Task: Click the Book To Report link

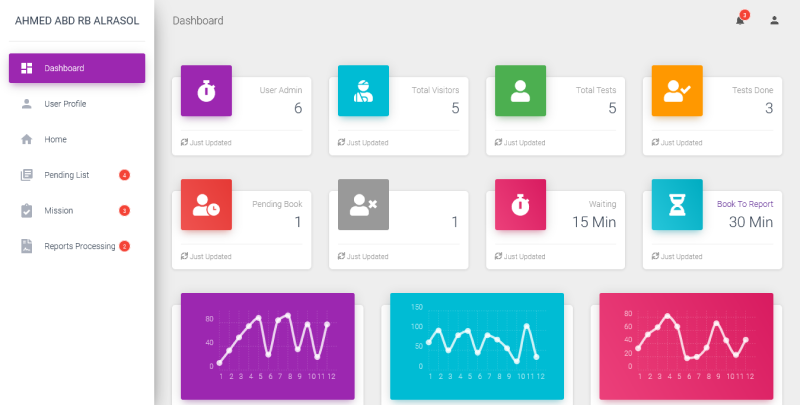Action: tap(744, 204)
